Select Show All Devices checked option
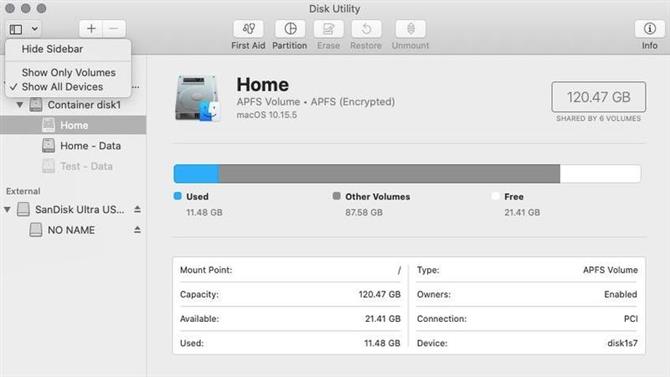This screenshot has width=670, height=377. [62, 87]
